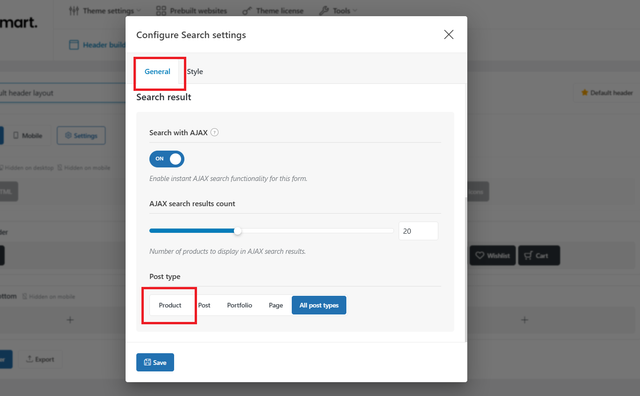Click the Mobile phone icon
Viewport: 640px width, 396px height.
16,136
